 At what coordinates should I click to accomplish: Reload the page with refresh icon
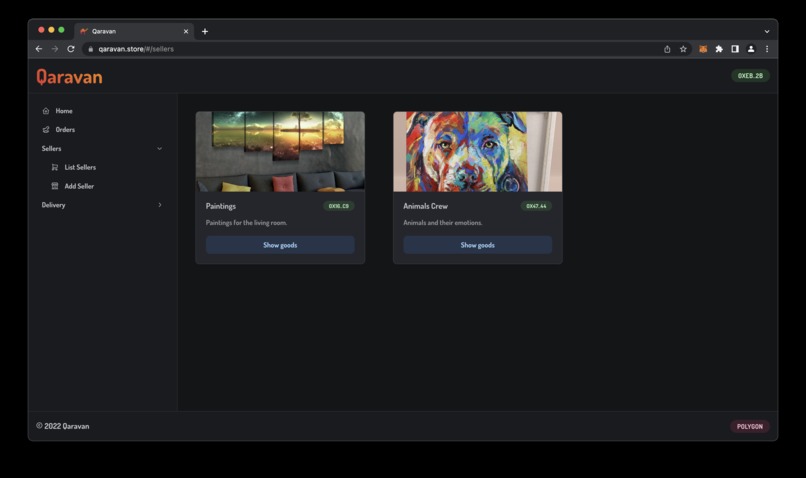(x=71, y=49)
